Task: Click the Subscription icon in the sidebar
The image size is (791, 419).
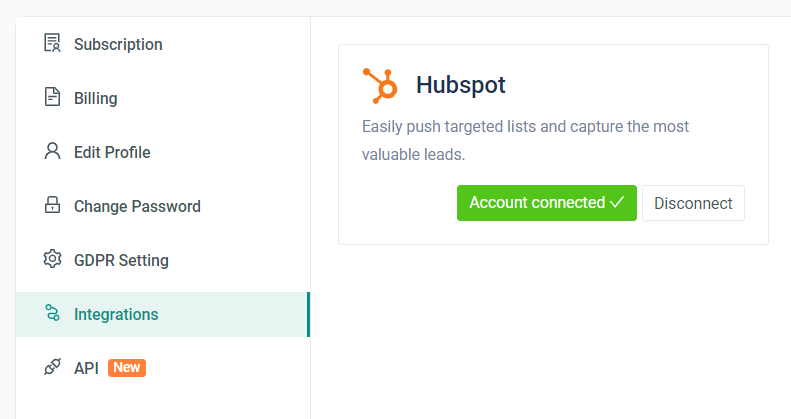Action: coord(52,44)
